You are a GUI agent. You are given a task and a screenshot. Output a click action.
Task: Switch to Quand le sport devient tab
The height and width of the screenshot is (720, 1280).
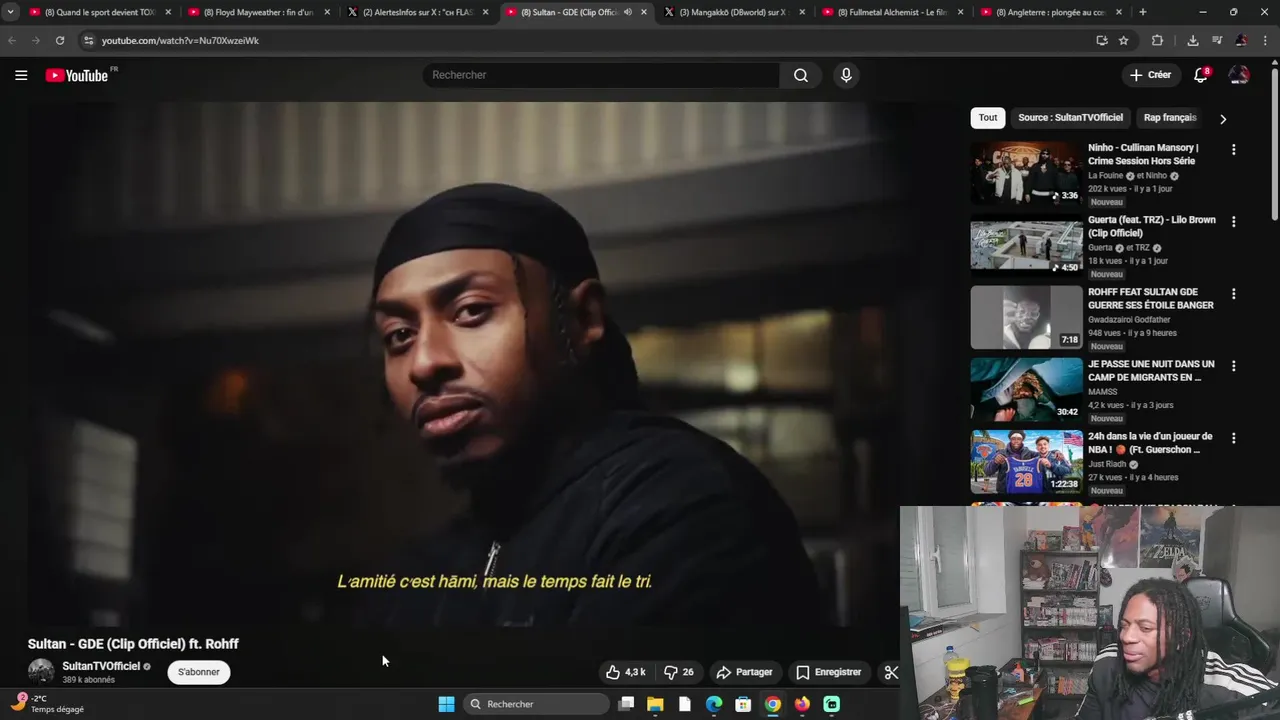click(x=99, y=12)
